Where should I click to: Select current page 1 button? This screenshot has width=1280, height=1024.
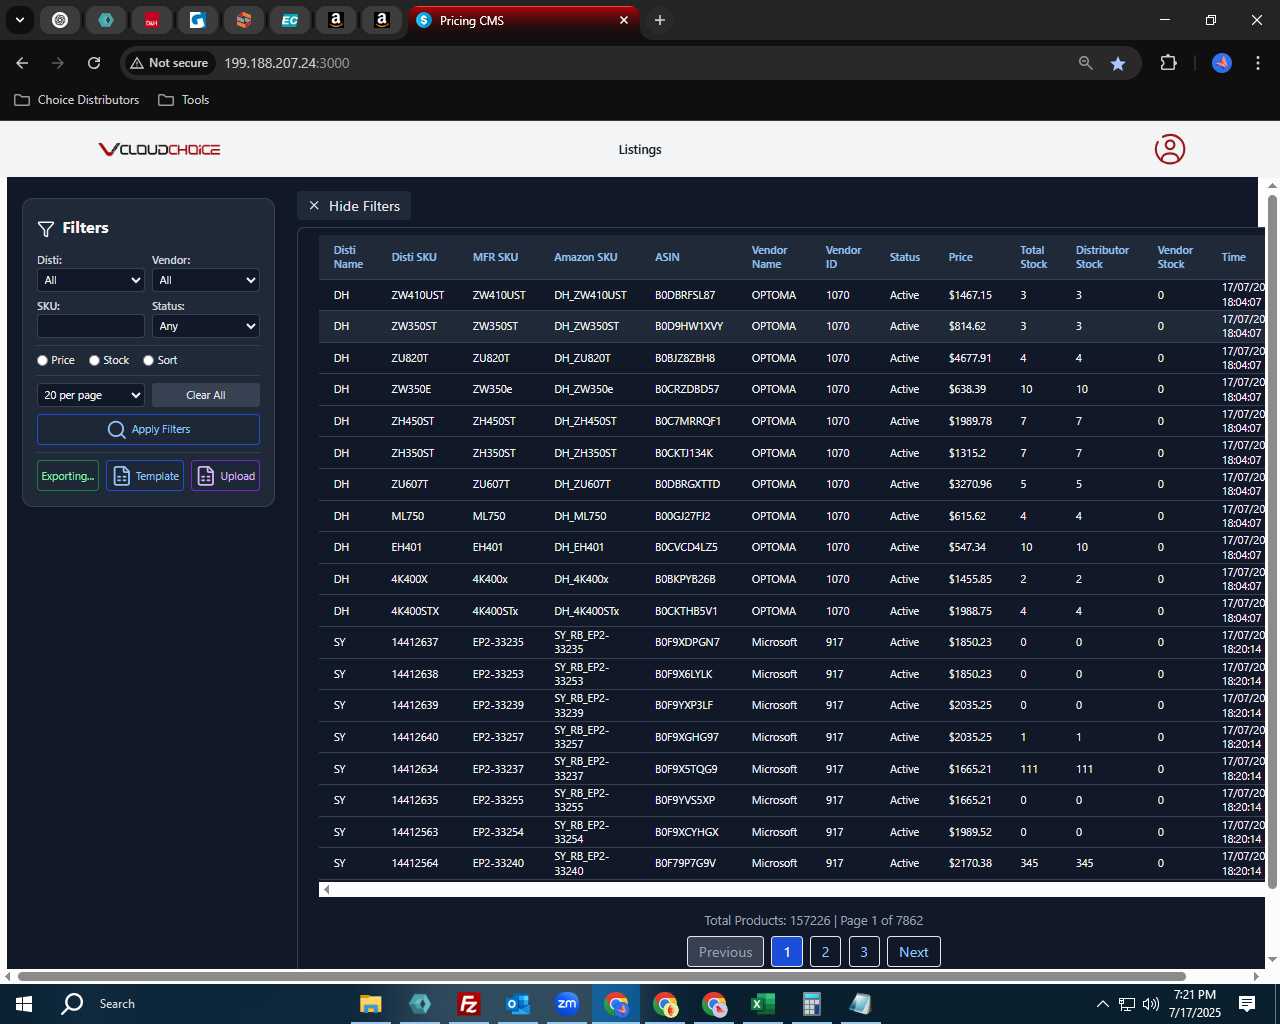787,952
